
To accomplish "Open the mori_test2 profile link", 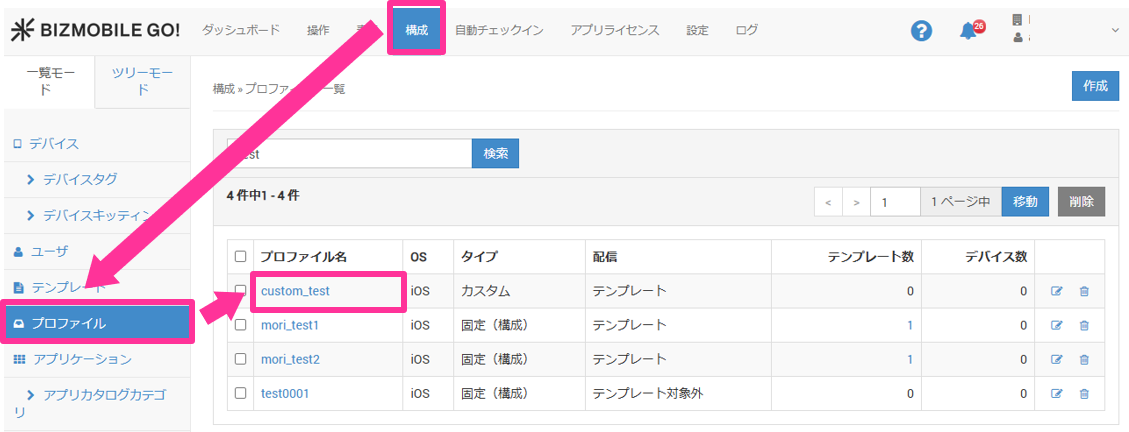I will click(x=290, y=359).
